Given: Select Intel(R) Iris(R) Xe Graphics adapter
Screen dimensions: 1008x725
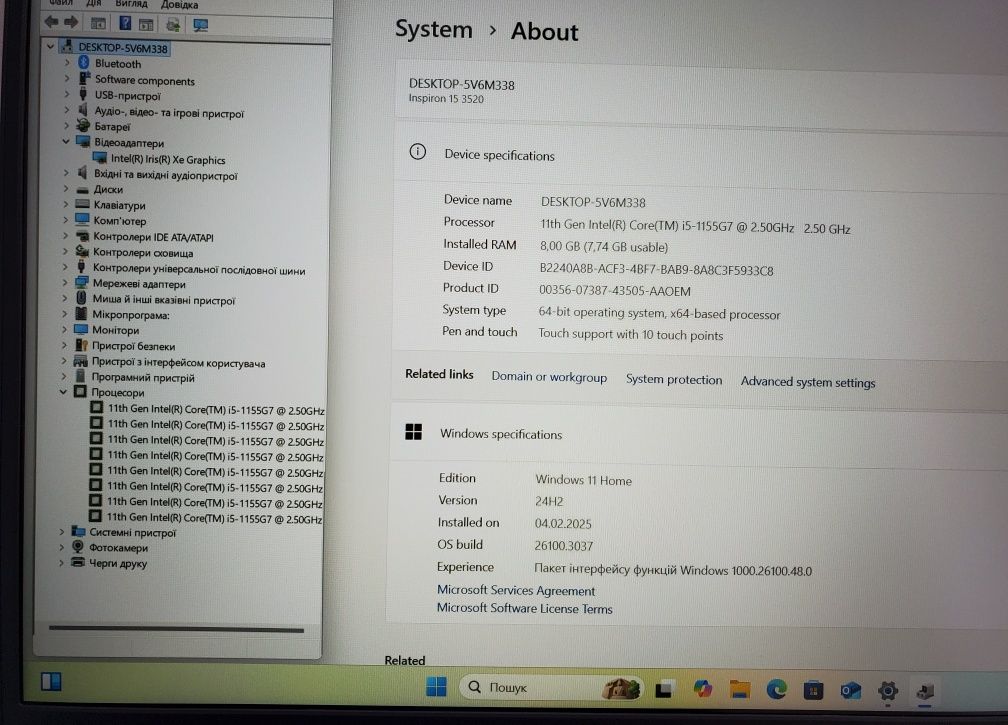Looking at the screenshot, I should [168, 159].
